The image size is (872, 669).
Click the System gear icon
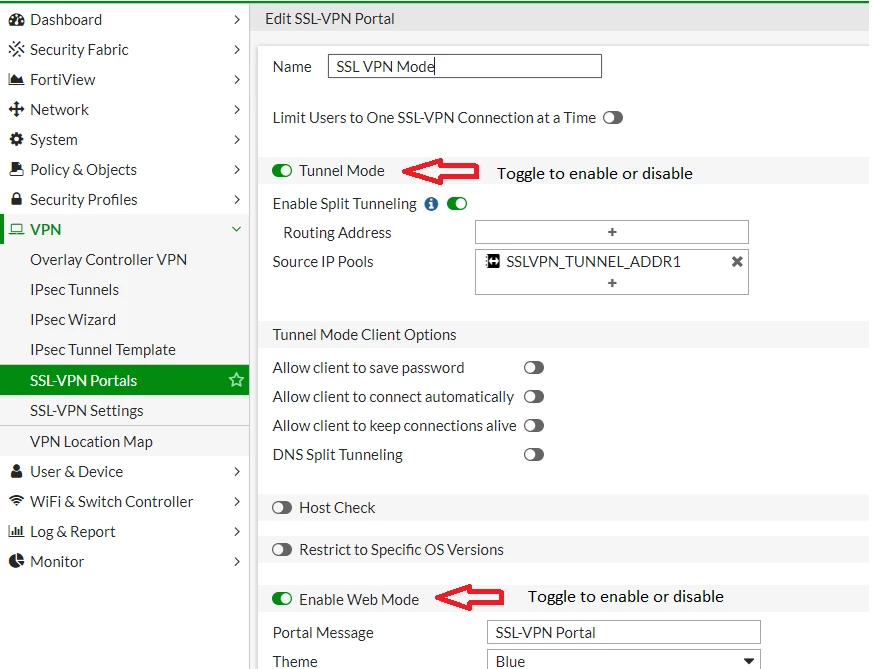[17, 139]
